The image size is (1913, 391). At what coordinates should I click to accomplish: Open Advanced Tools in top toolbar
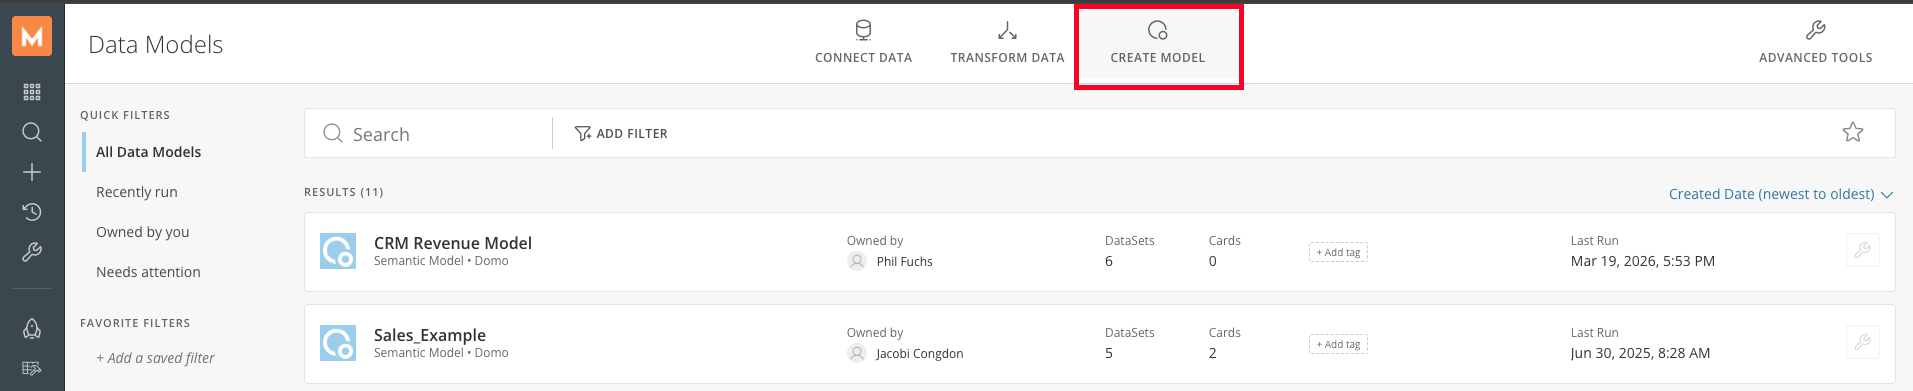[x=1815, y=42]
